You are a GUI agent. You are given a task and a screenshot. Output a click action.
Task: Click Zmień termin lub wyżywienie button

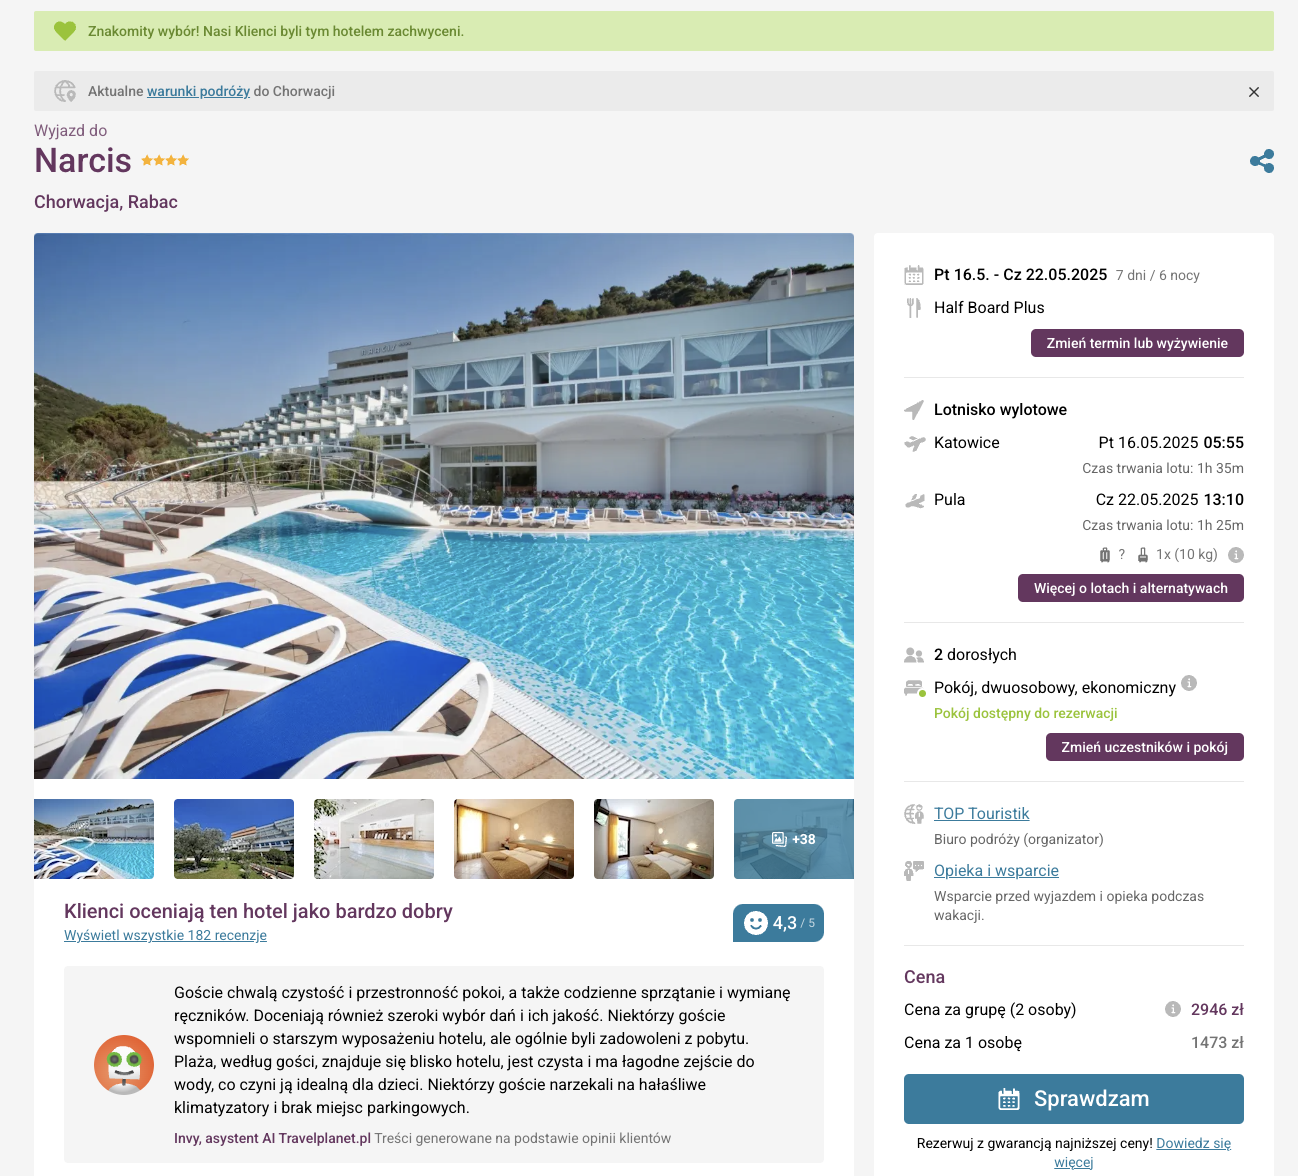(1137, 343)
